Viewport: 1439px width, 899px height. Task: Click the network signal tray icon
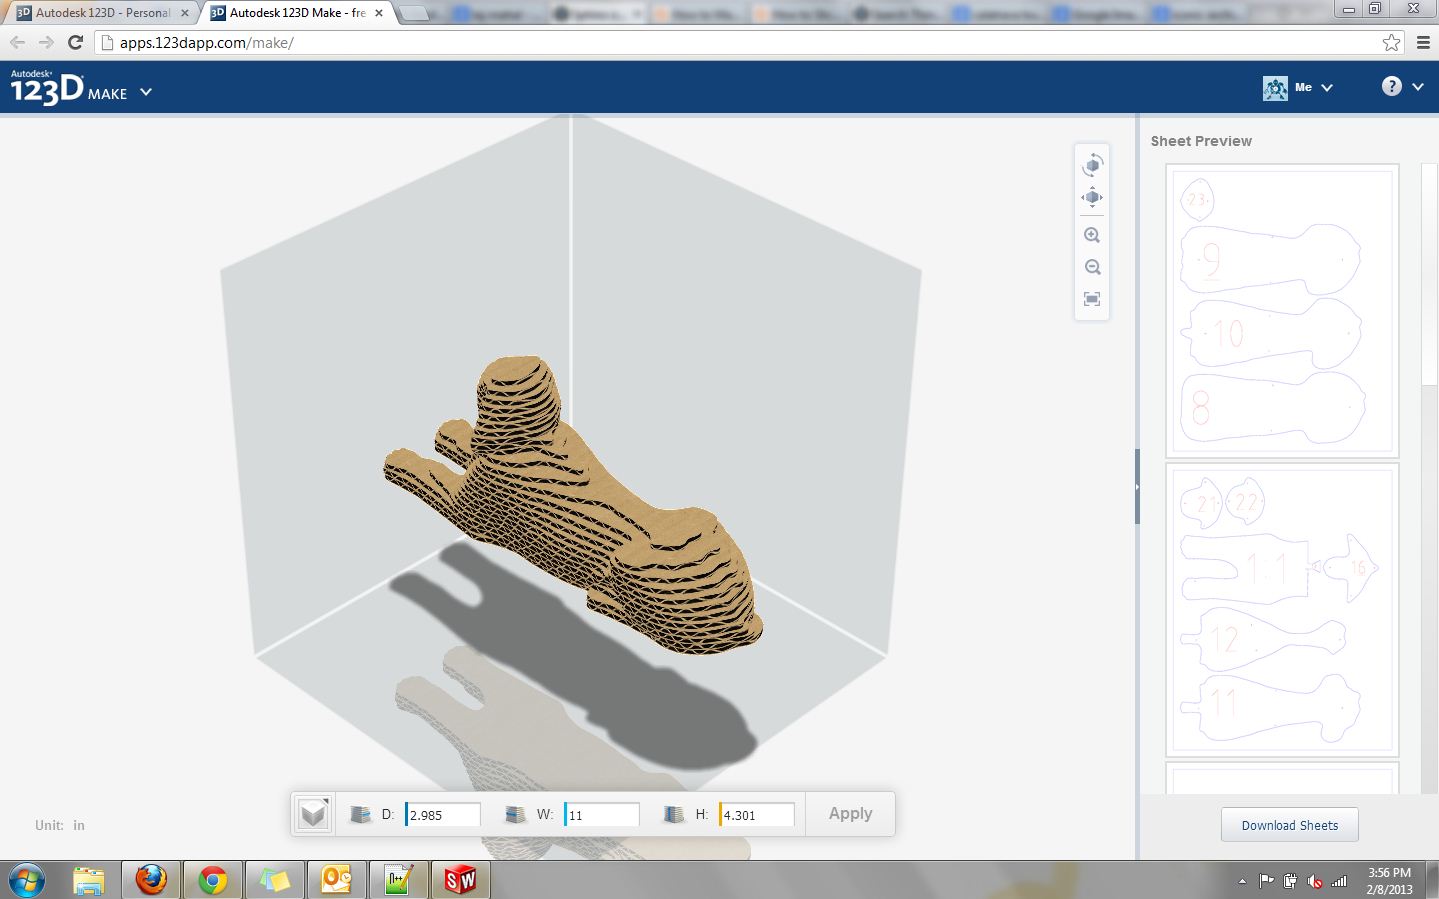coord(1339,881)
